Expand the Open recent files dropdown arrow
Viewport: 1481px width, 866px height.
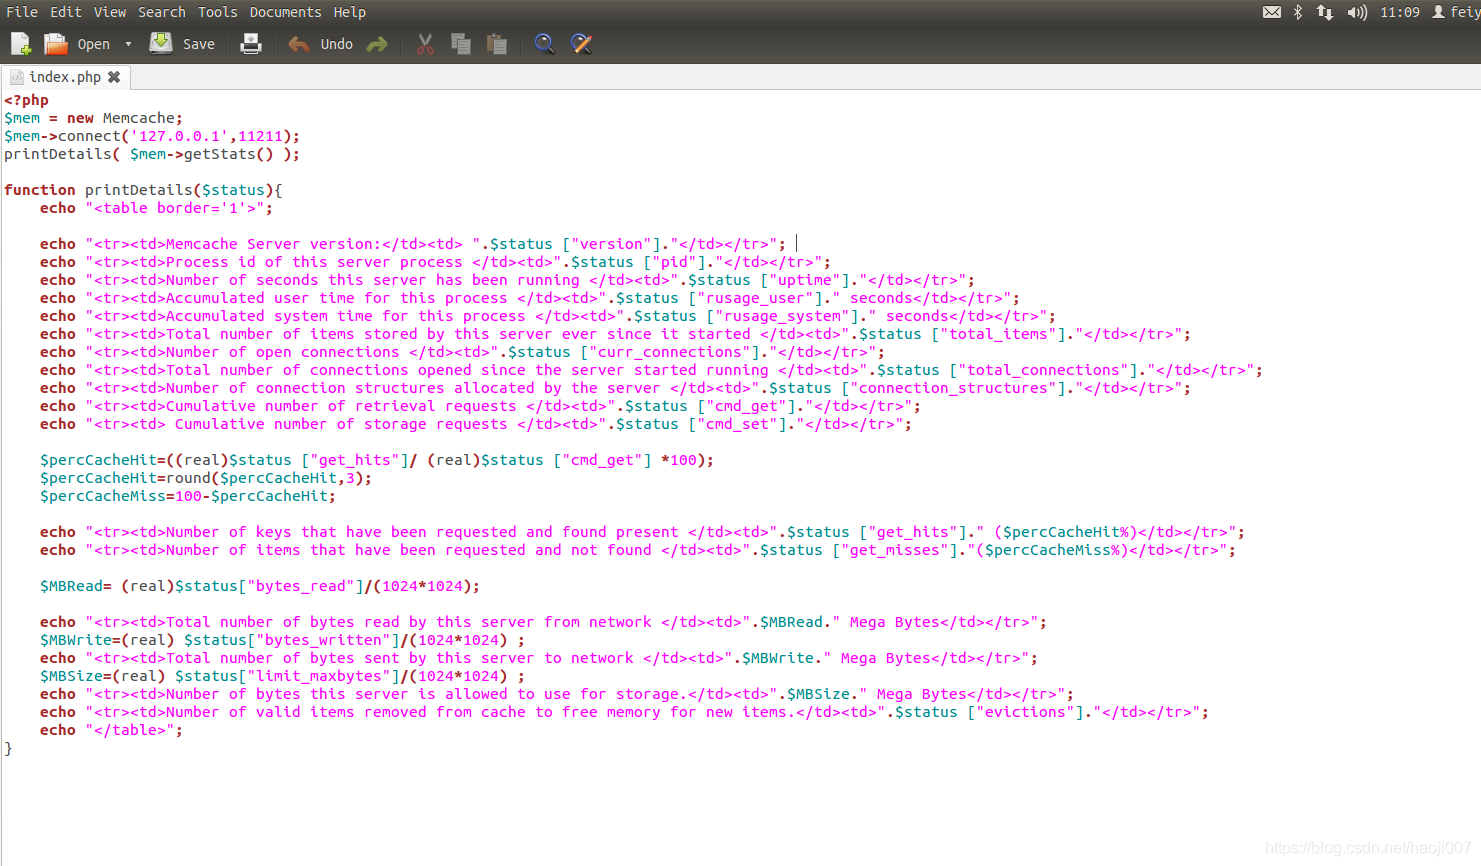128,44
